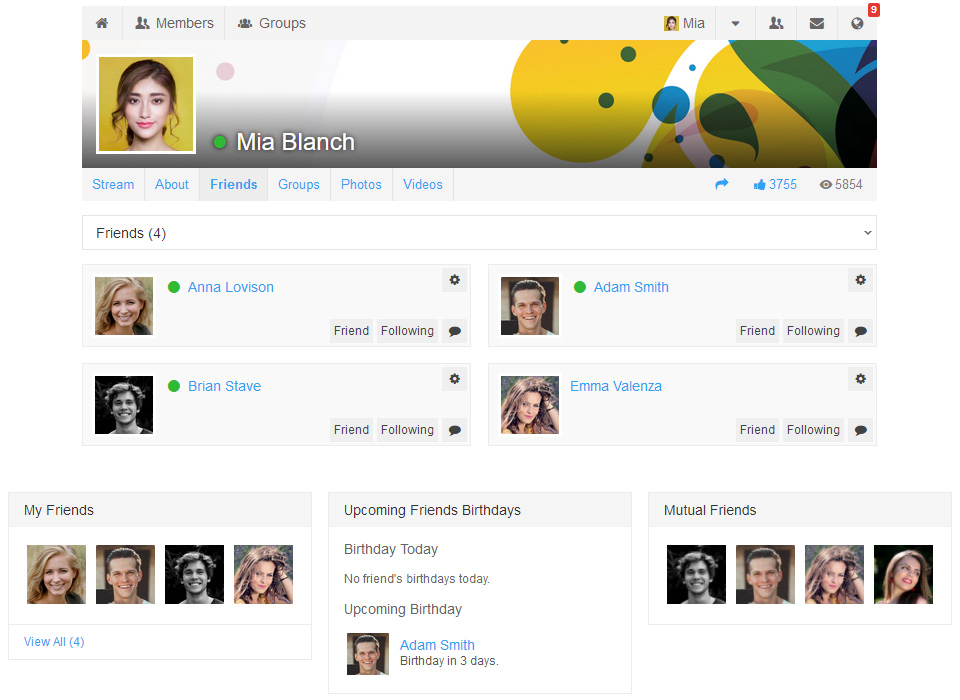The image size is (960, 700).
Task: Switch to the Photos tab
Action: coord(361,184)
